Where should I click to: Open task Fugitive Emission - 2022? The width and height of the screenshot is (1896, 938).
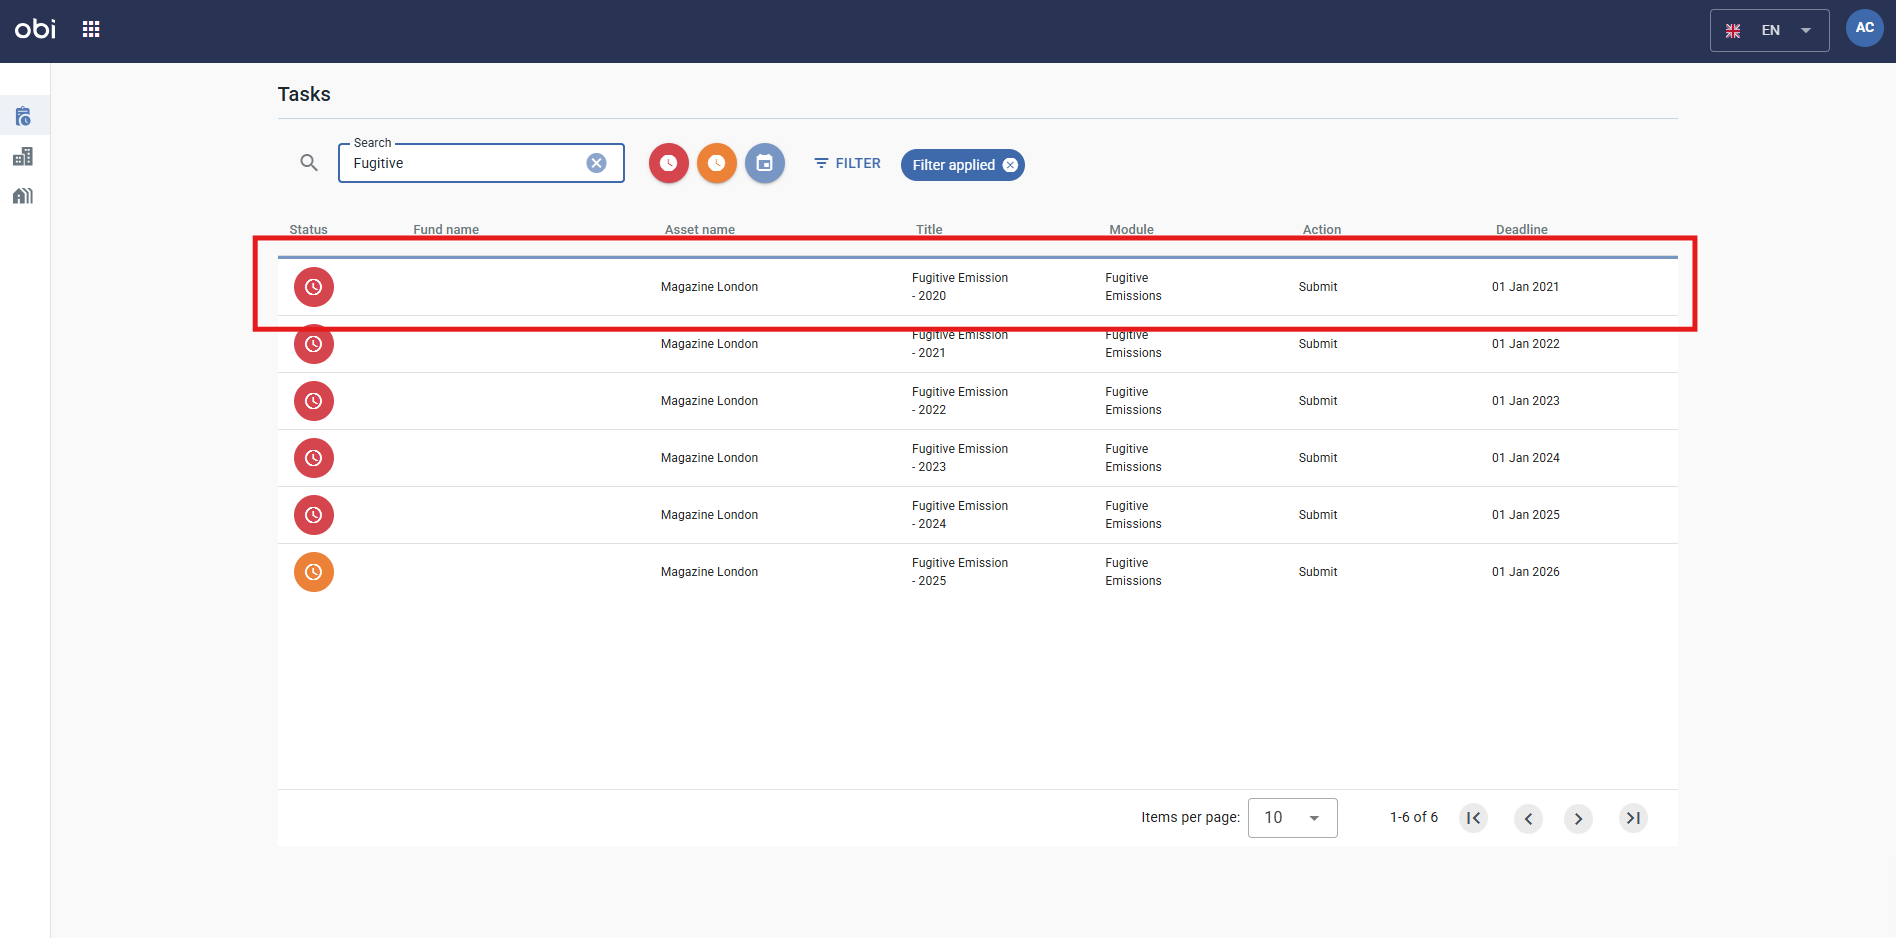tap(960, 401)
